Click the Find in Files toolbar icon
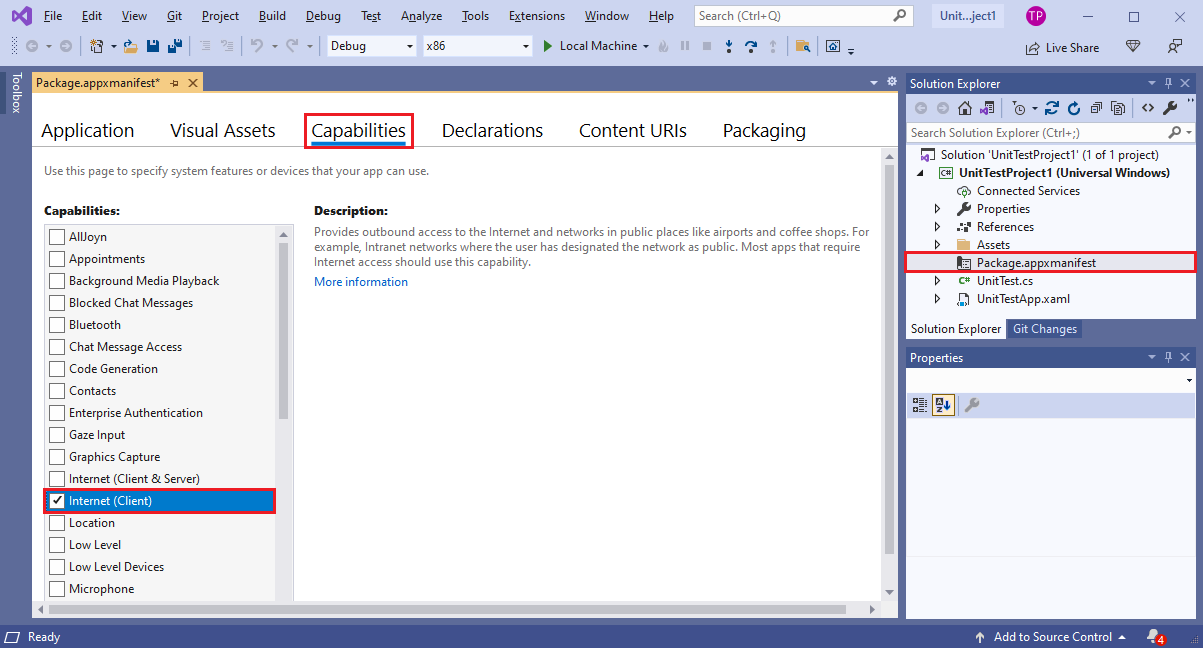The width and height of the screenshot is (1203, 648). (802, 46)
